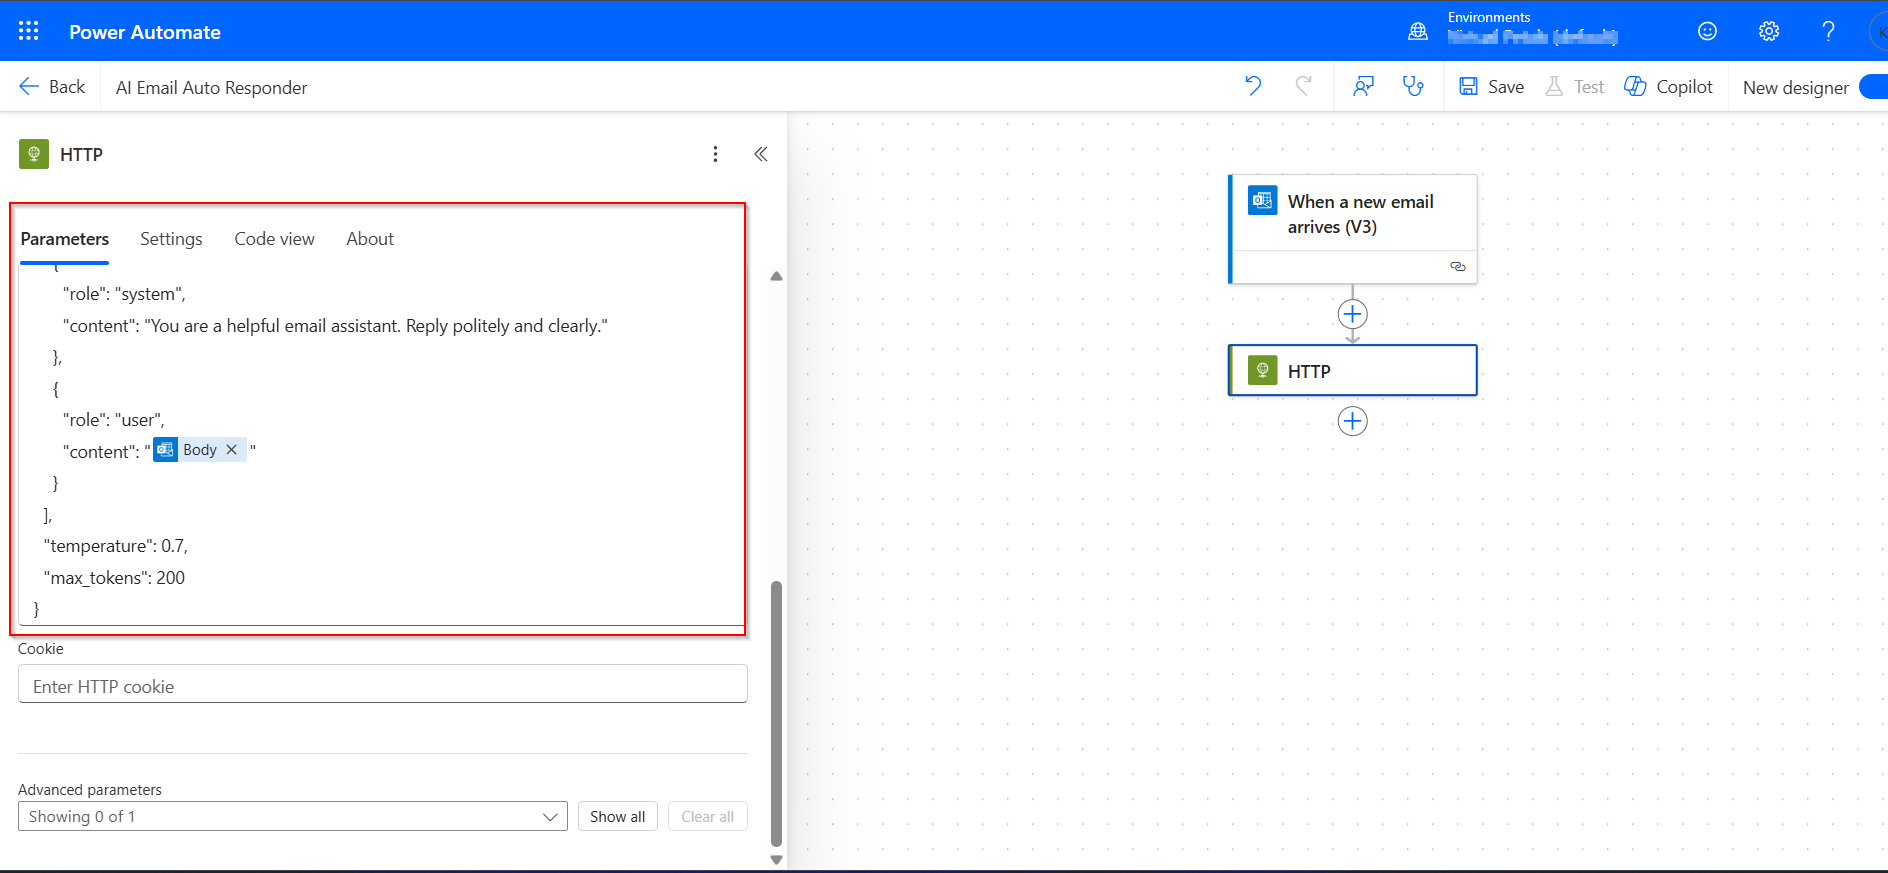Image resolution: width=1888 pixels, height=873 pixels.
Task: Save the flow
Action: coord(1491,87)
